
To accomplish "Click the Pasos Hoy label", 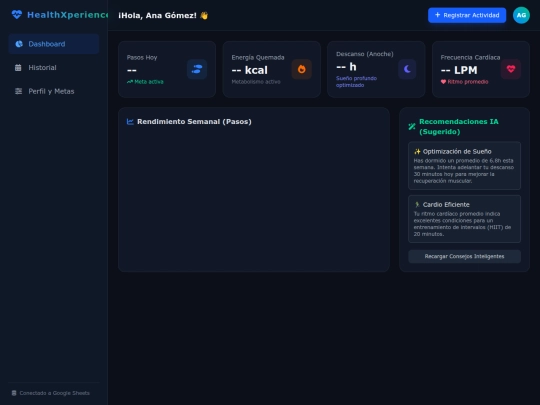I will pos(142,58).
